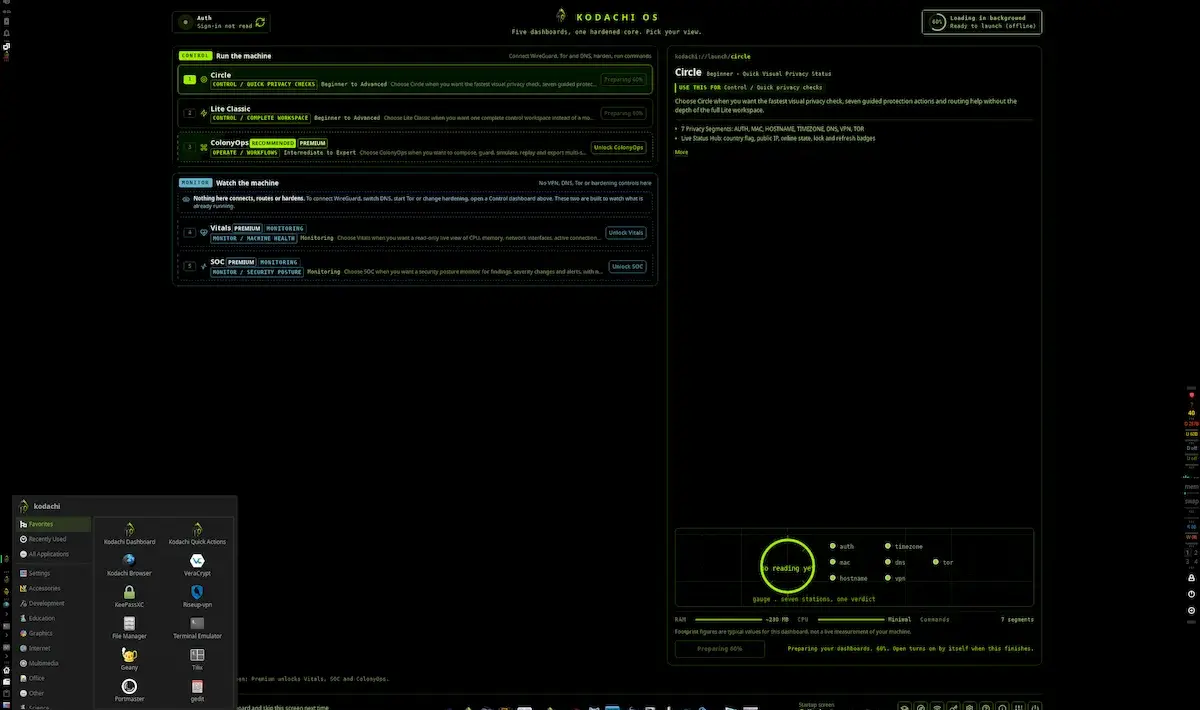Click the Preparing 60% button on the Lite Classic row
Viewport: 1200px width, 710px height.
pos(623,113)
